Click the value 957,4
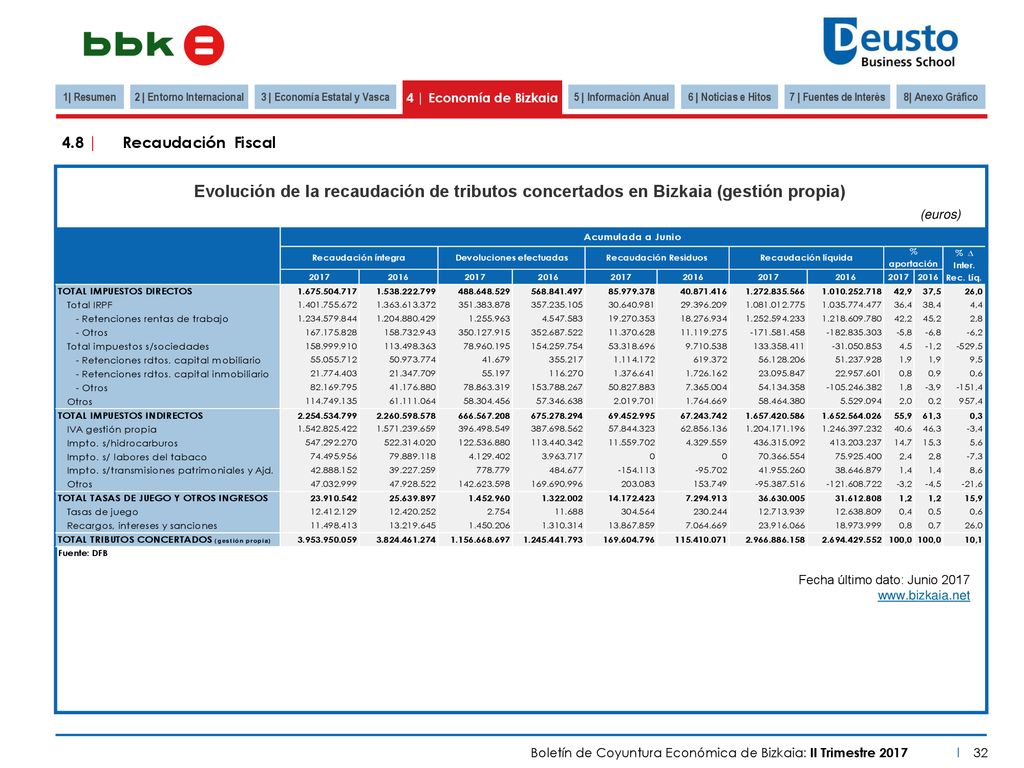 point(970,401)
